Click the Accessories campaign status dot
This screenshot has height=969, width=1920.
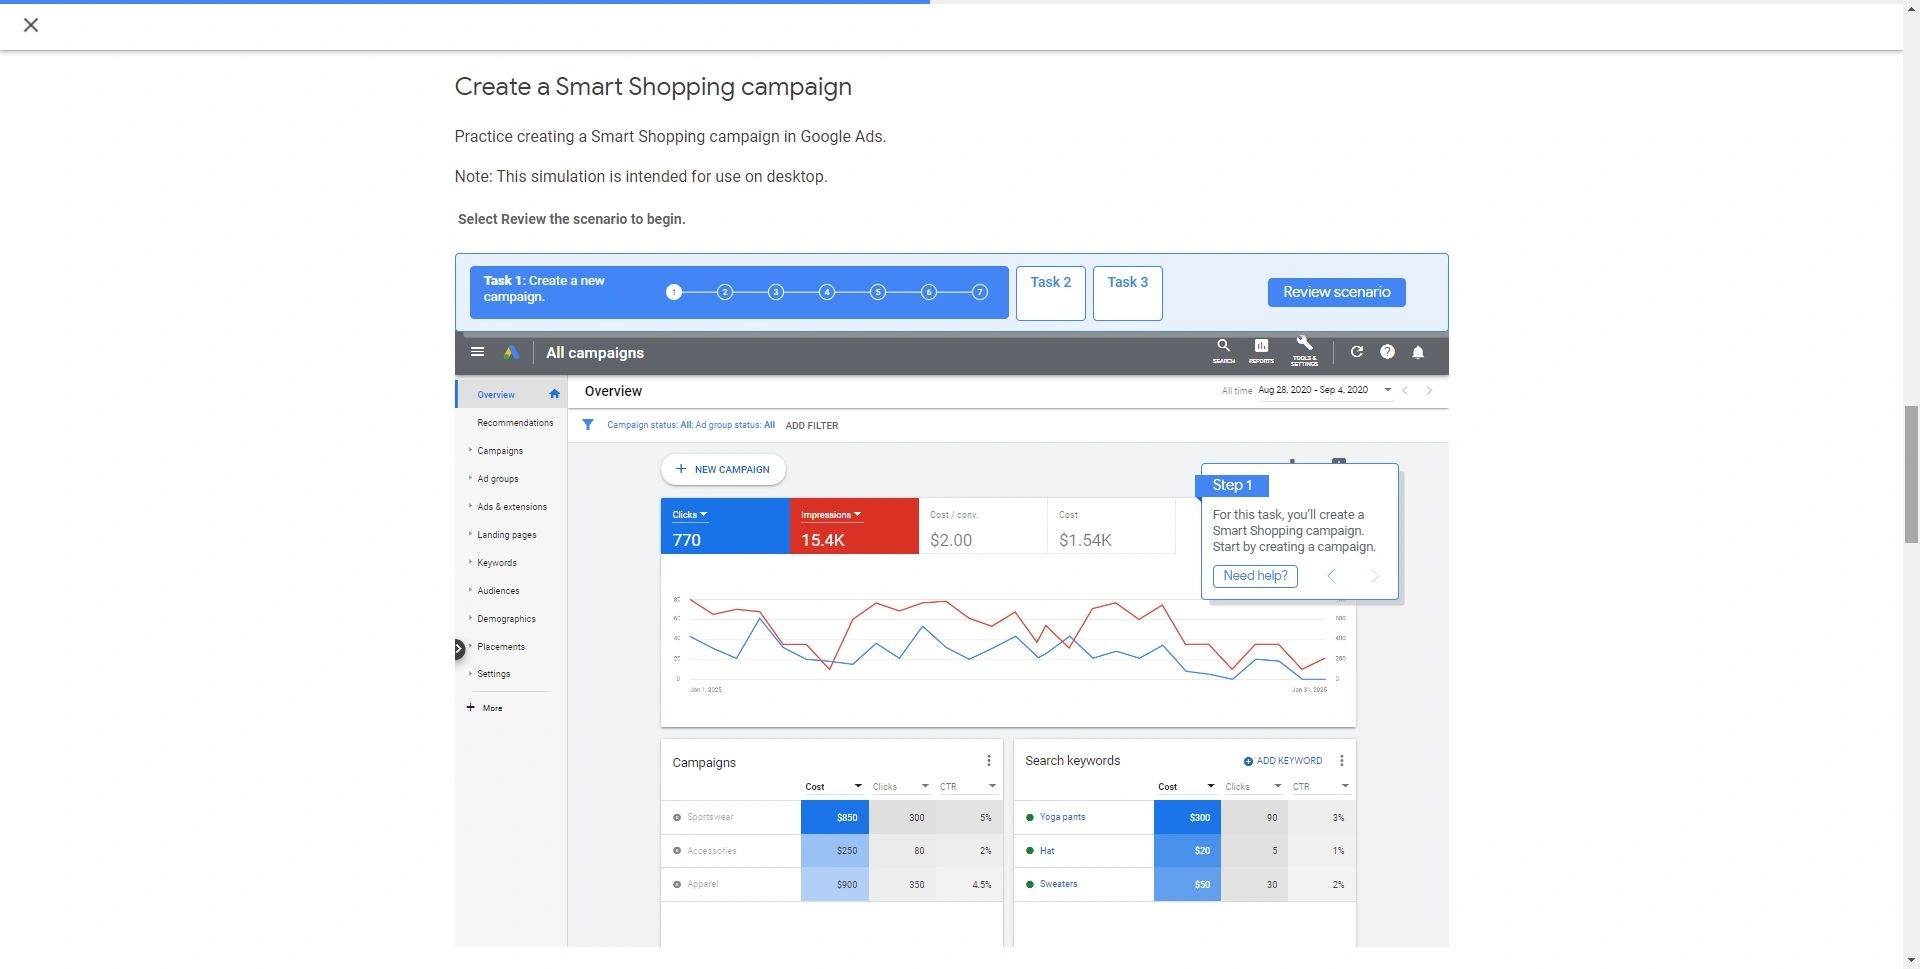click(677, 851)
